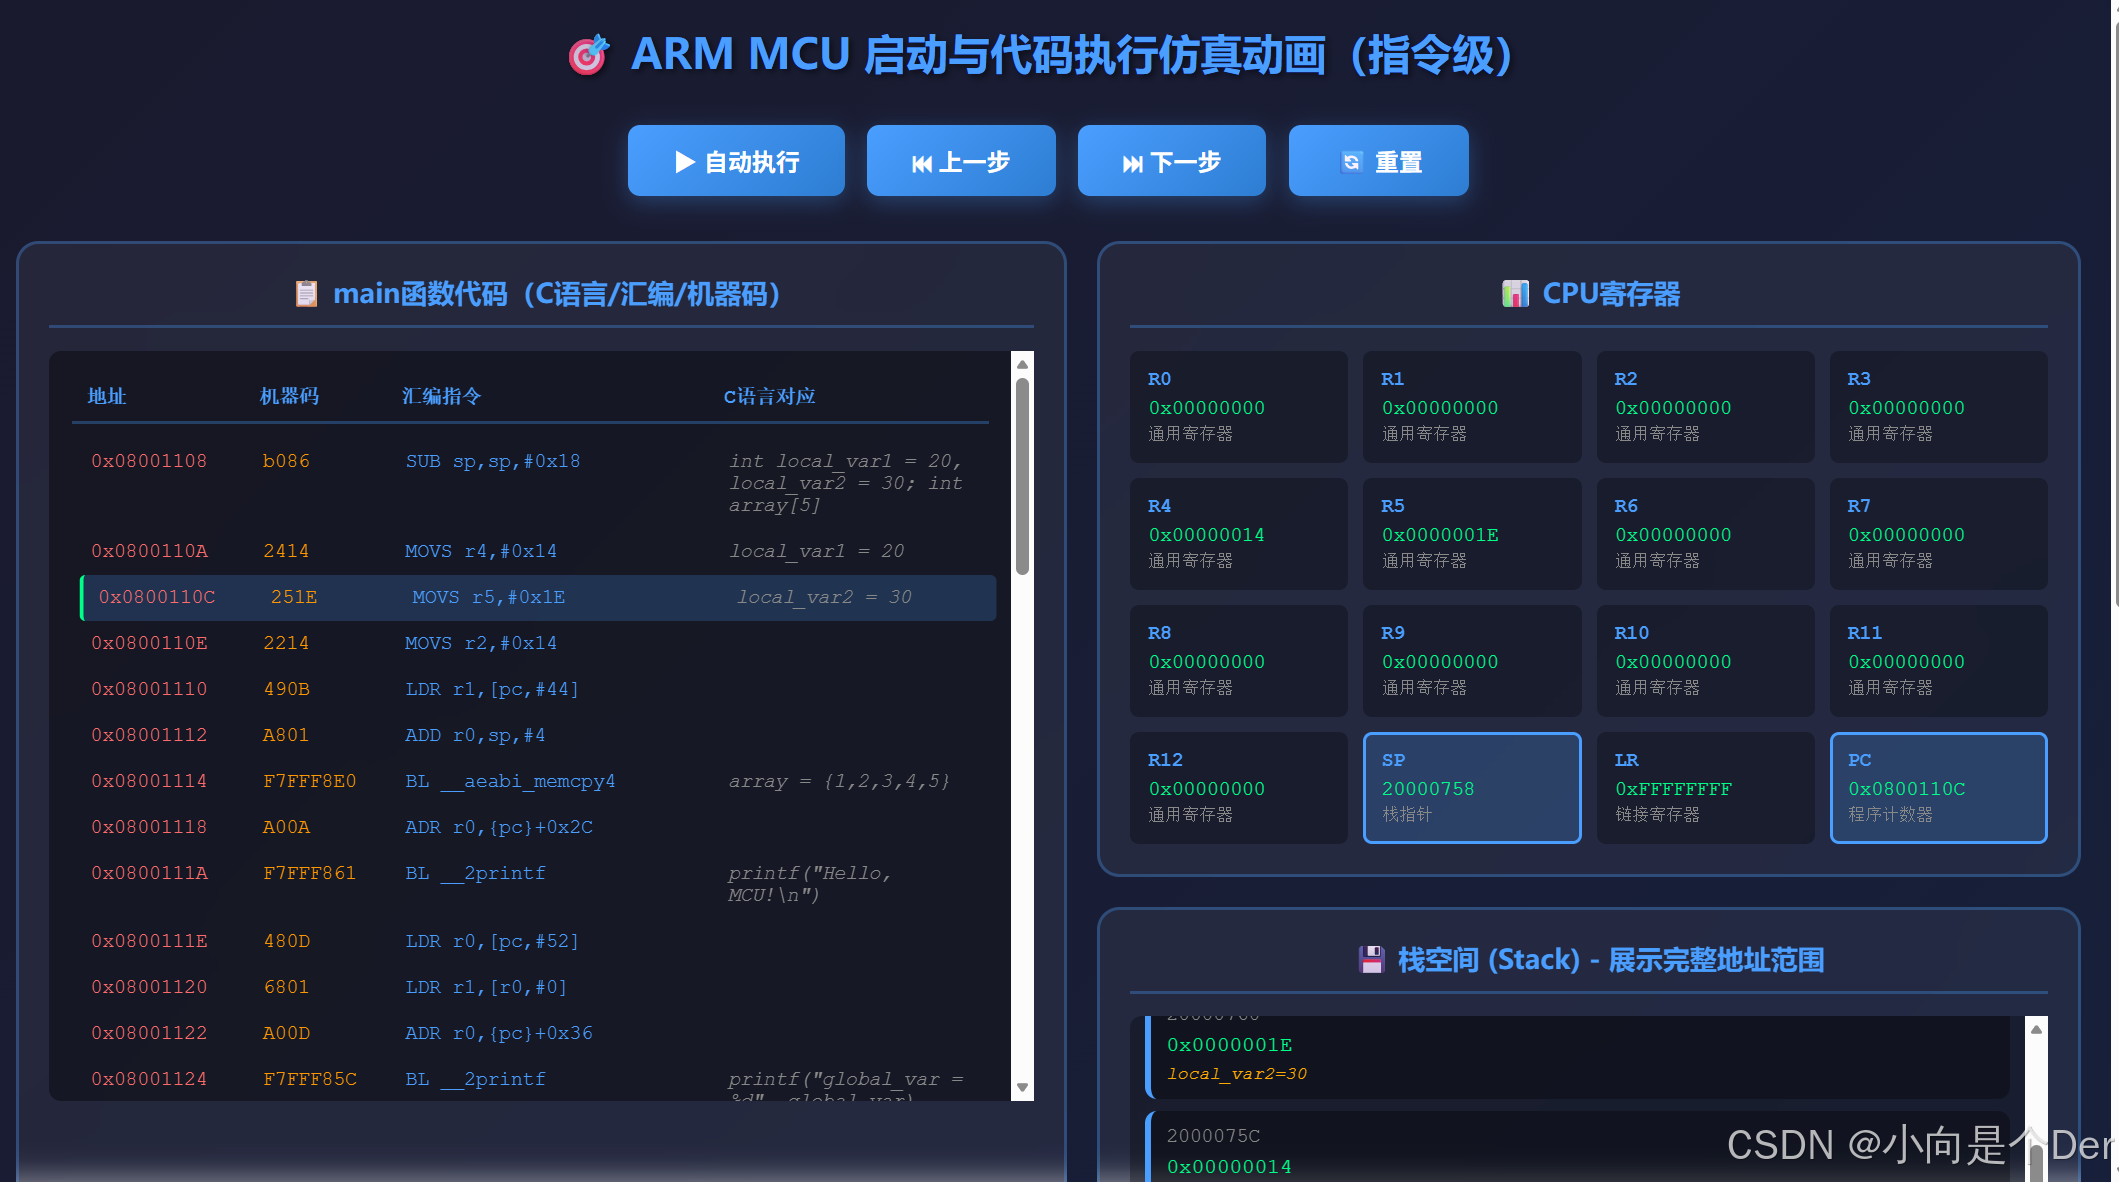Image resolution: width=2119 pixels, height=1182 pixels.
Task: Select the SP stack pointer card
Action: coord(1472,788)
